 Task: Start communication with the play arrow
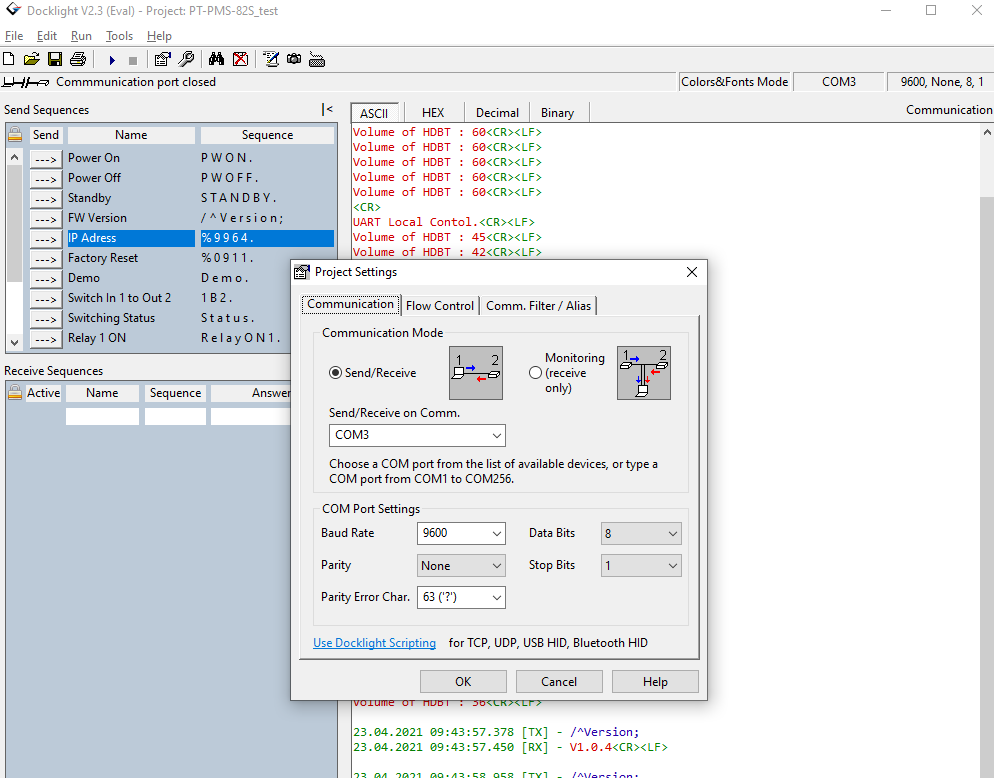[112, 60]
